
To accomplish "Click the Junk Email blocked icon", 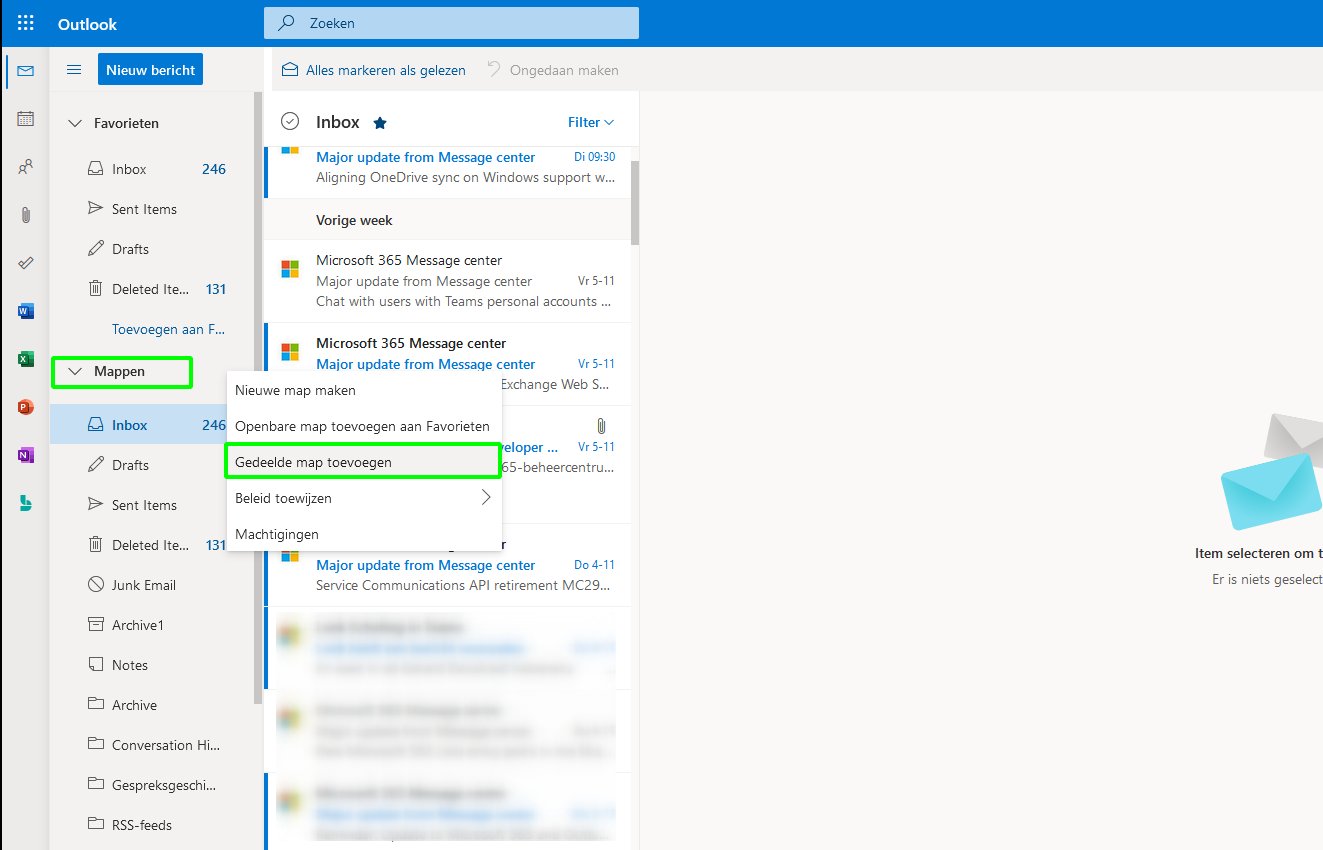I will (96, 584).
